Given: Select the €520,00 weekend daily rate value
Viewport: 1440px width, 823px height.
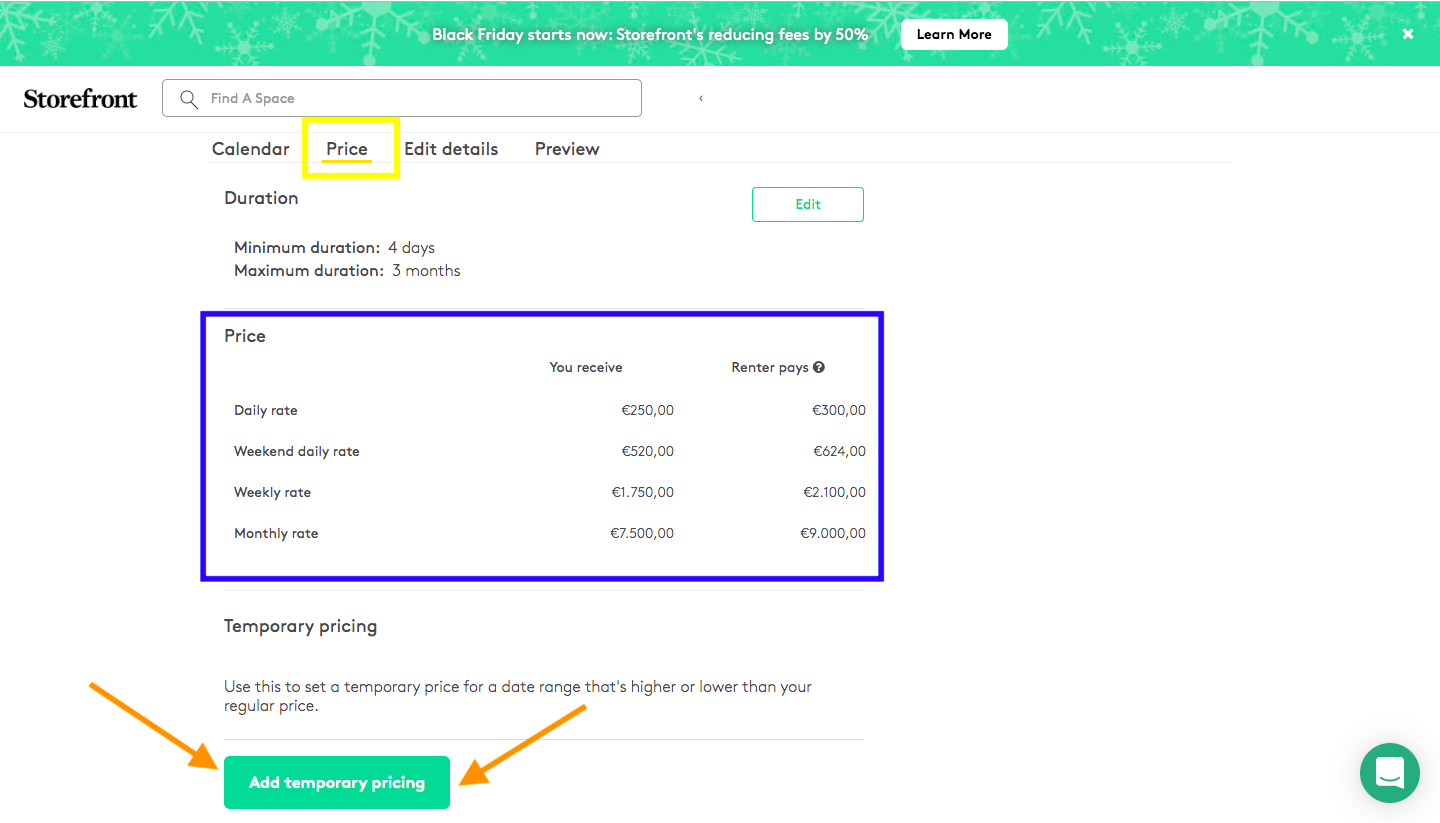Looking at the screenshot, I should (647, 451).
